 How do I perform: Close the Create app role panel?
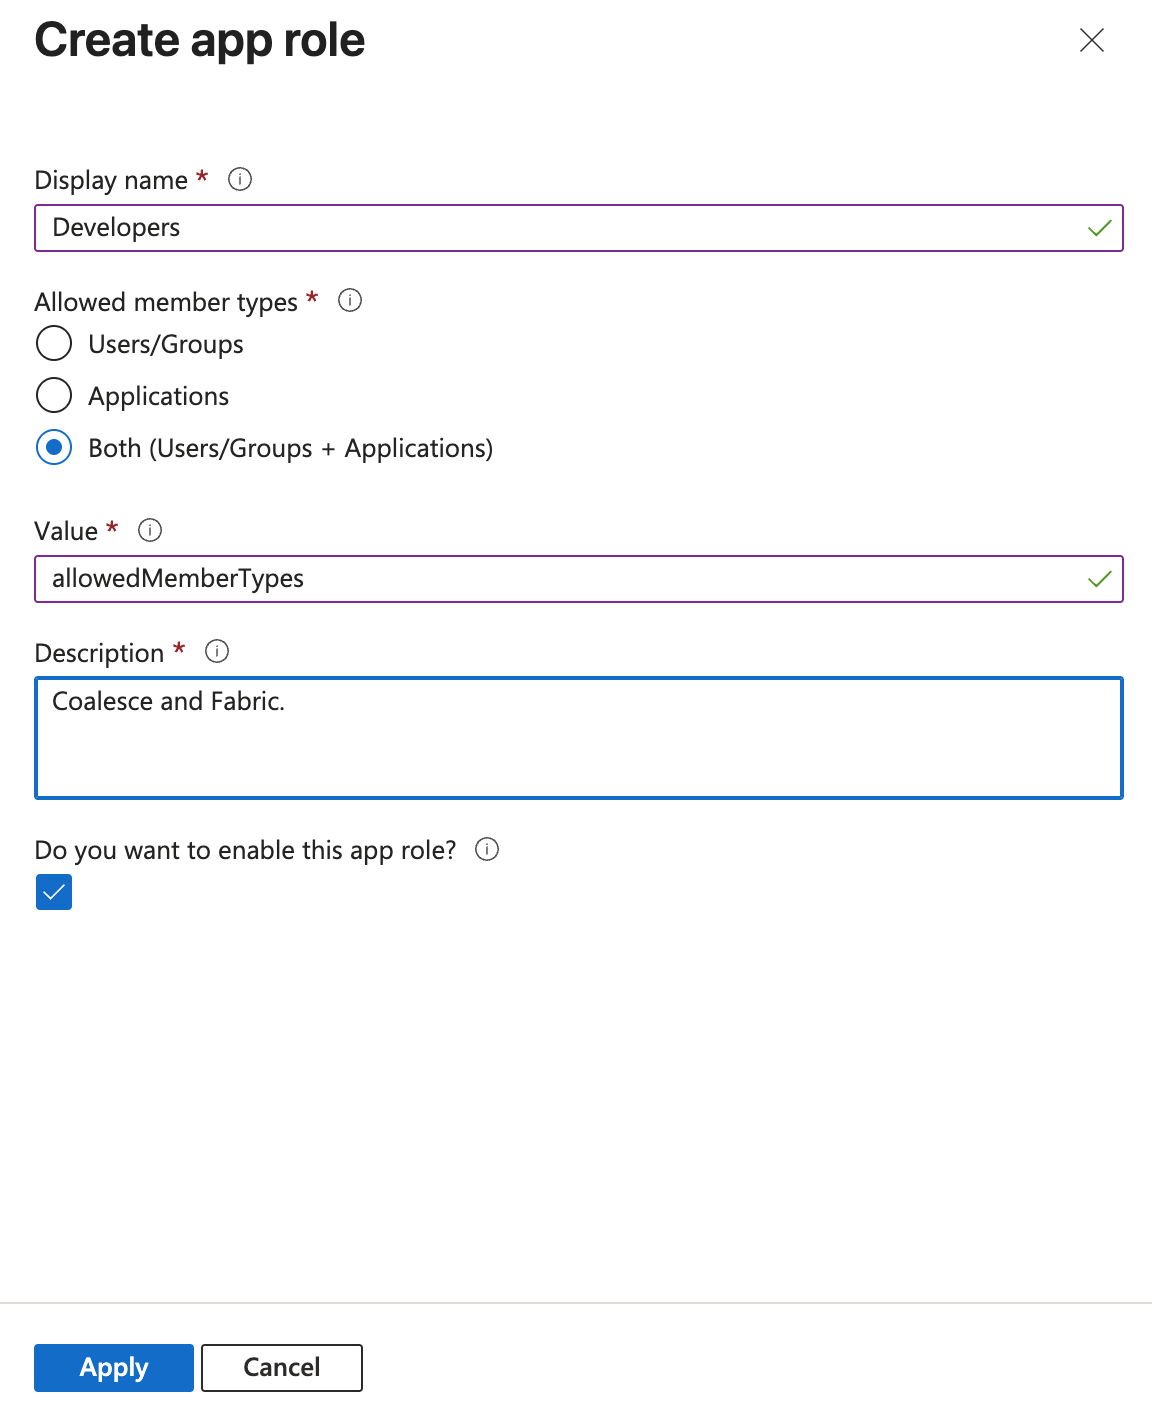(x=1091, y=40)
